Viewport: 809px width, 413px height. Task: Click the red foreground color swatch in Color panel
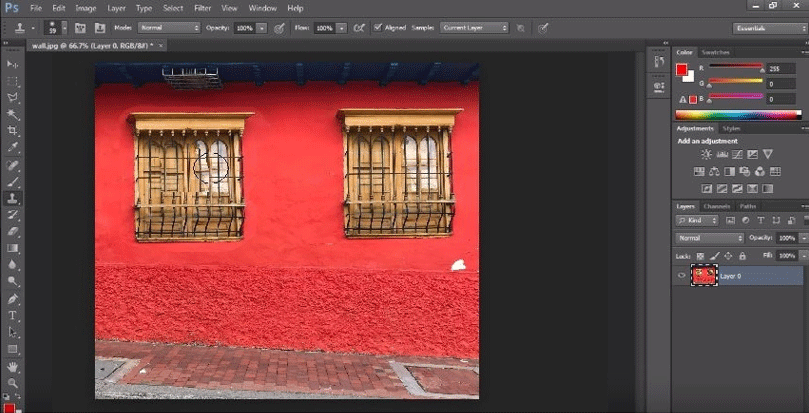[x=682, y=69]
